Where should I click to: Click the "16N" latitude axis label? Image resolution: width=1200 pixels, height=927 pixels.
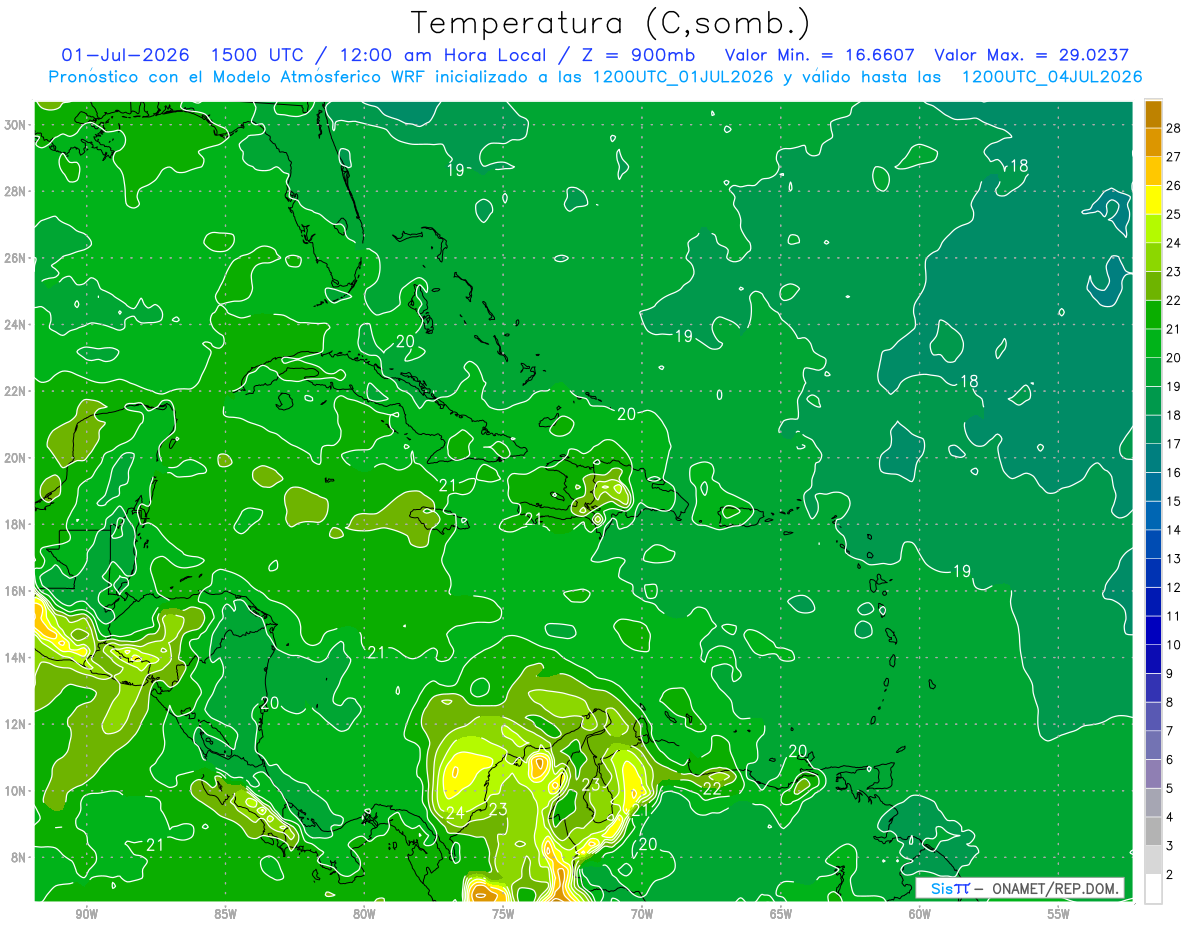point(16,591)
